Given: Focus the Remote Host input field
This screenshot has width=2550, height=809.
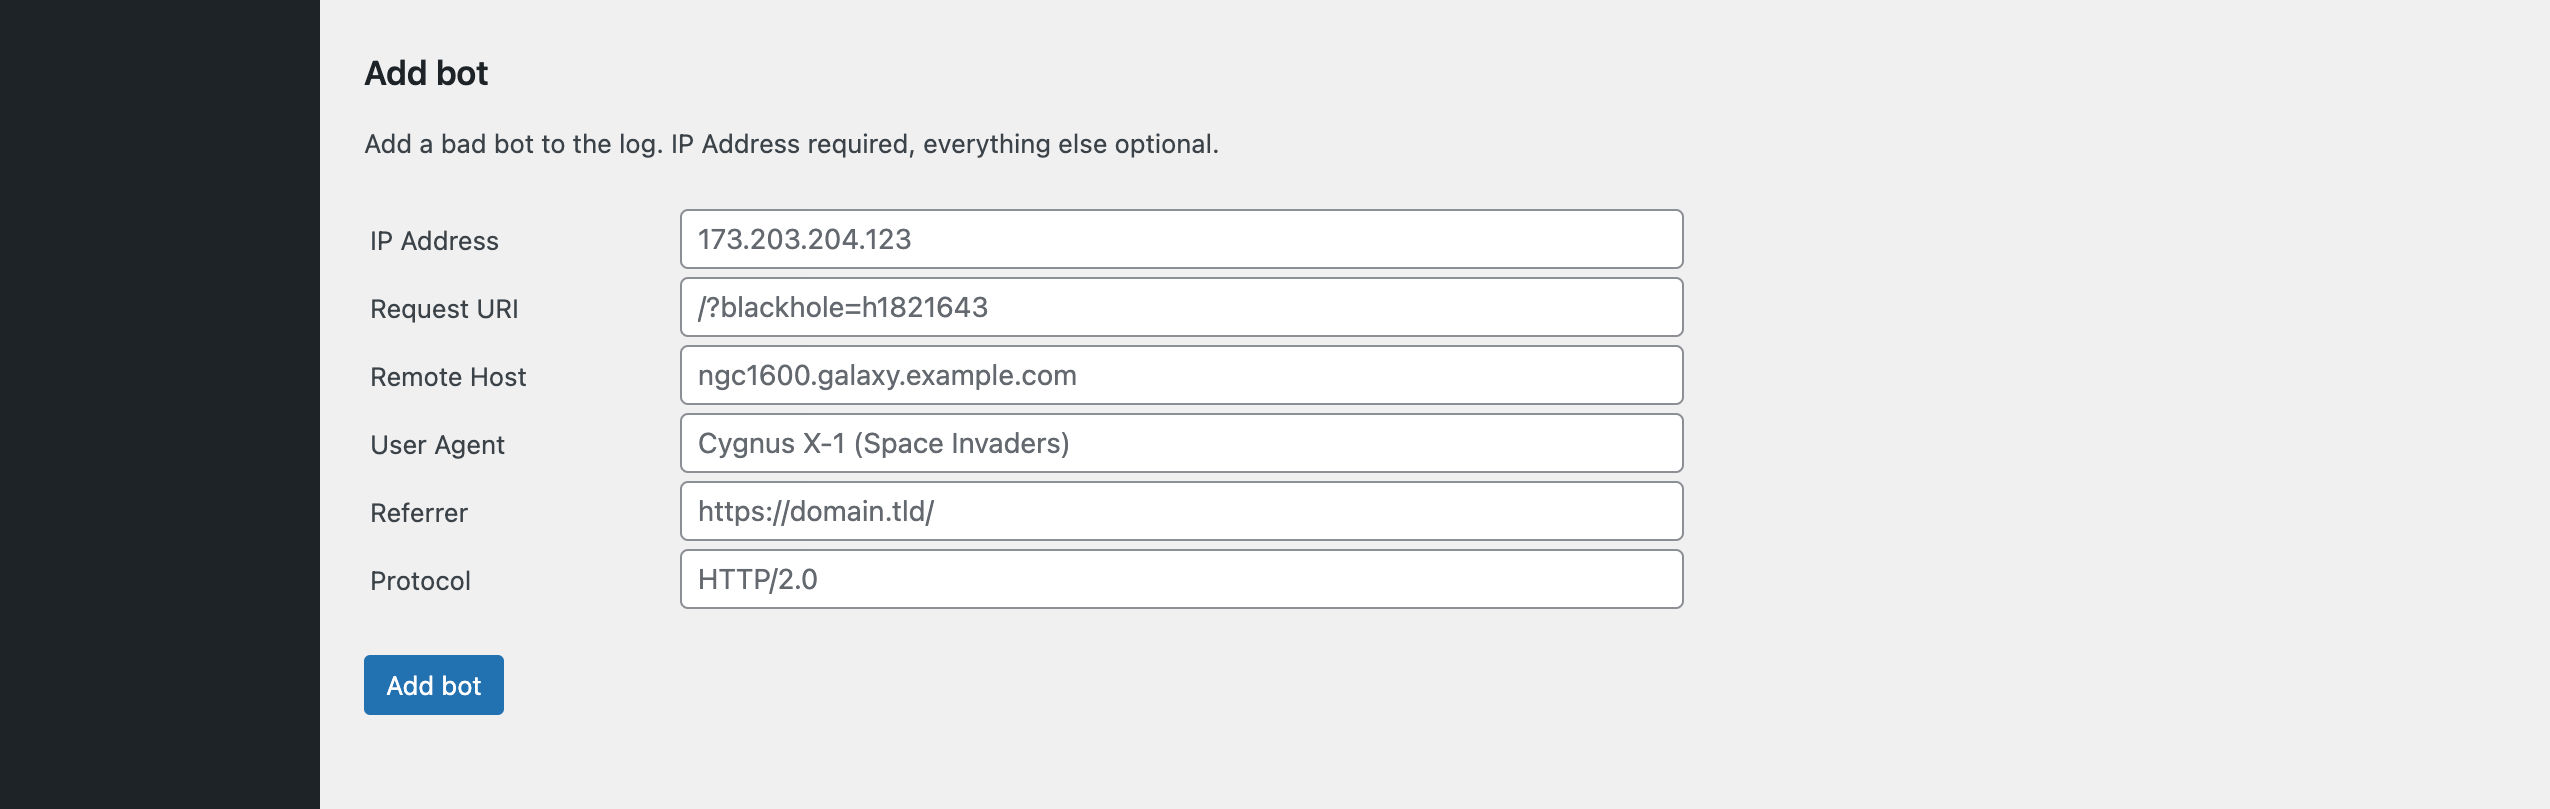Looking at the screenshot, I should (x=1181, y=375).
